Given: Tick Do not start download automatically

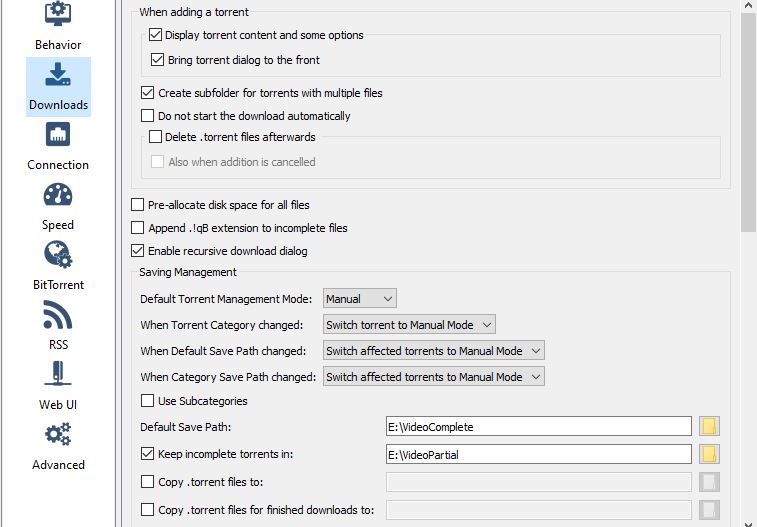Looking at the screenshot, I should [x=147, y=116].
